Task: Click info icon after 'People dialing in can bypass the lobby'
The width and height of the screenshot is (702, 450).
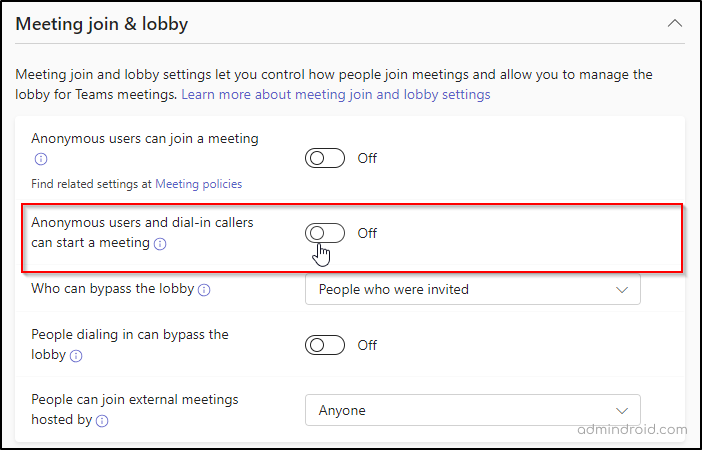Action: click(x=76, y=356)
